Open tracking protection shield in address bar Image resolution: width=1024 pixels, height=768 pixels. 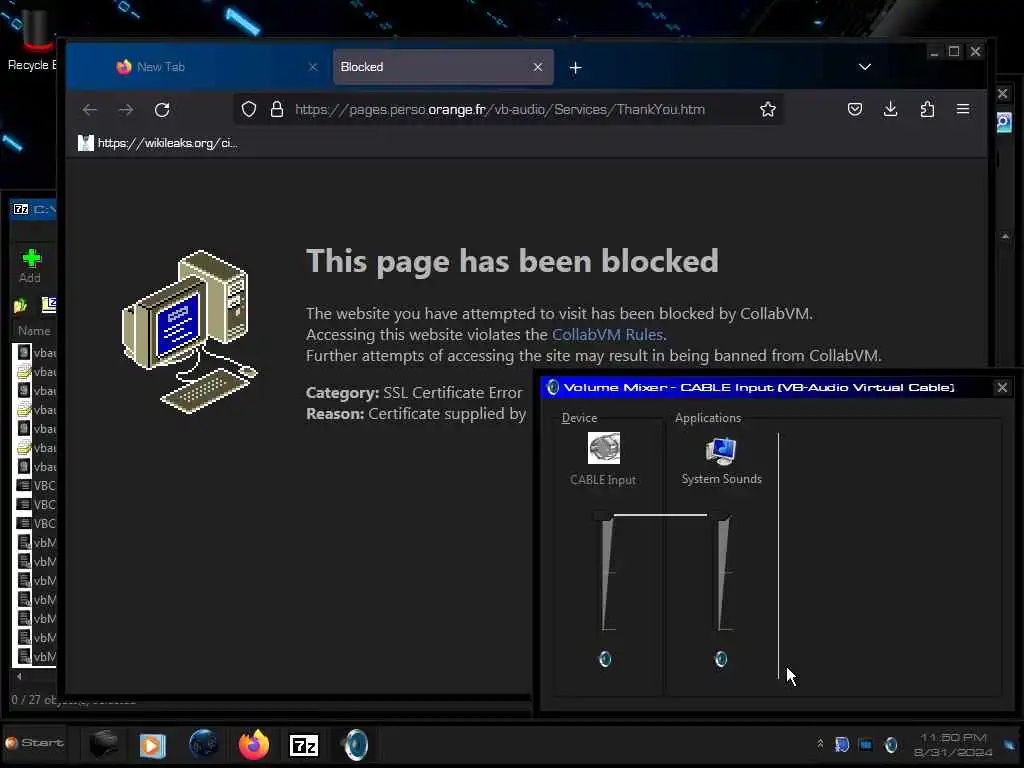[249, 109]
